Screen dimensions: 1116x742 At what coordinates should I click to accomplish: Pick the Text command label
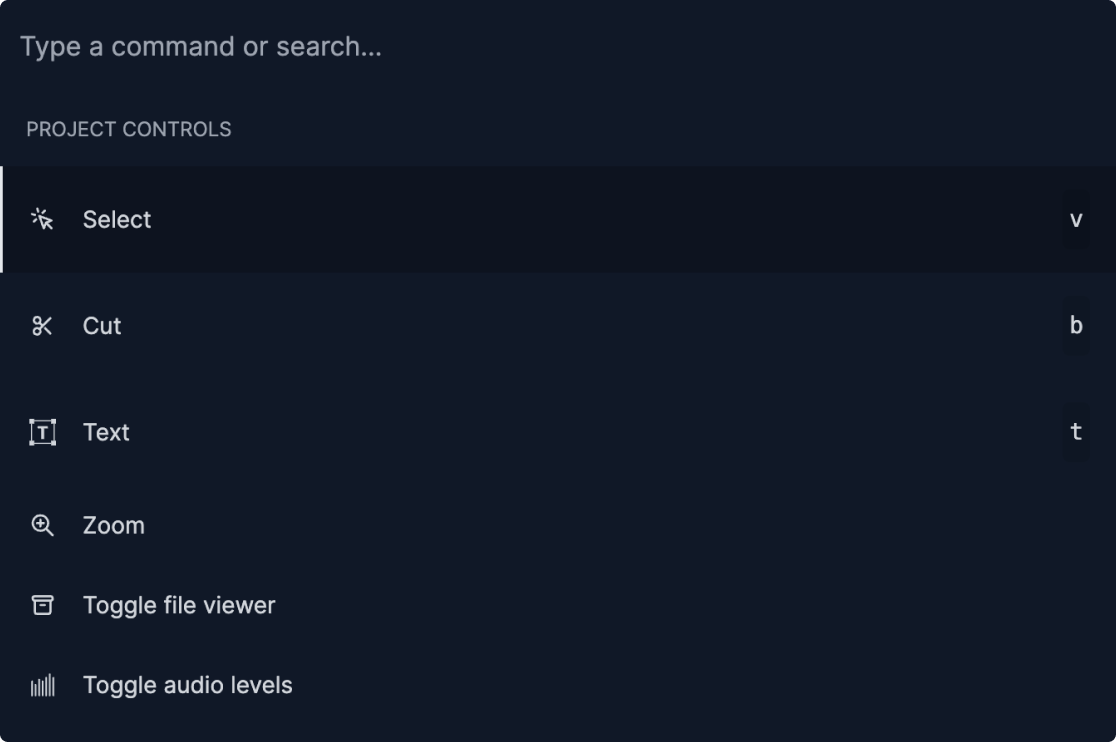tap(106, 432)
